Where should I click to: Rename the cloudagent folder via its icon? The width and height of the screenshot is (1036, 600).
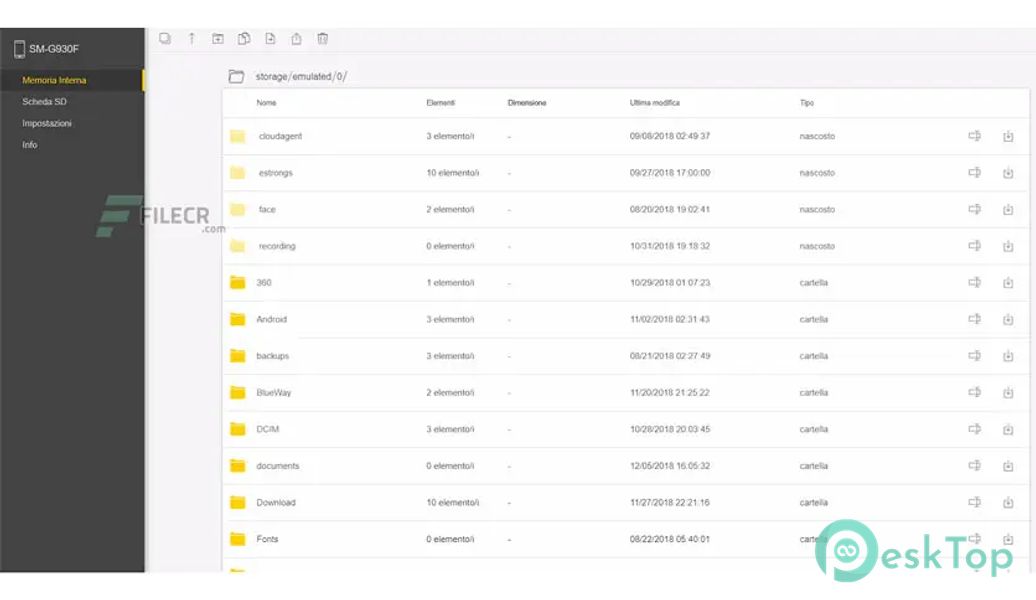pos(975,136)
